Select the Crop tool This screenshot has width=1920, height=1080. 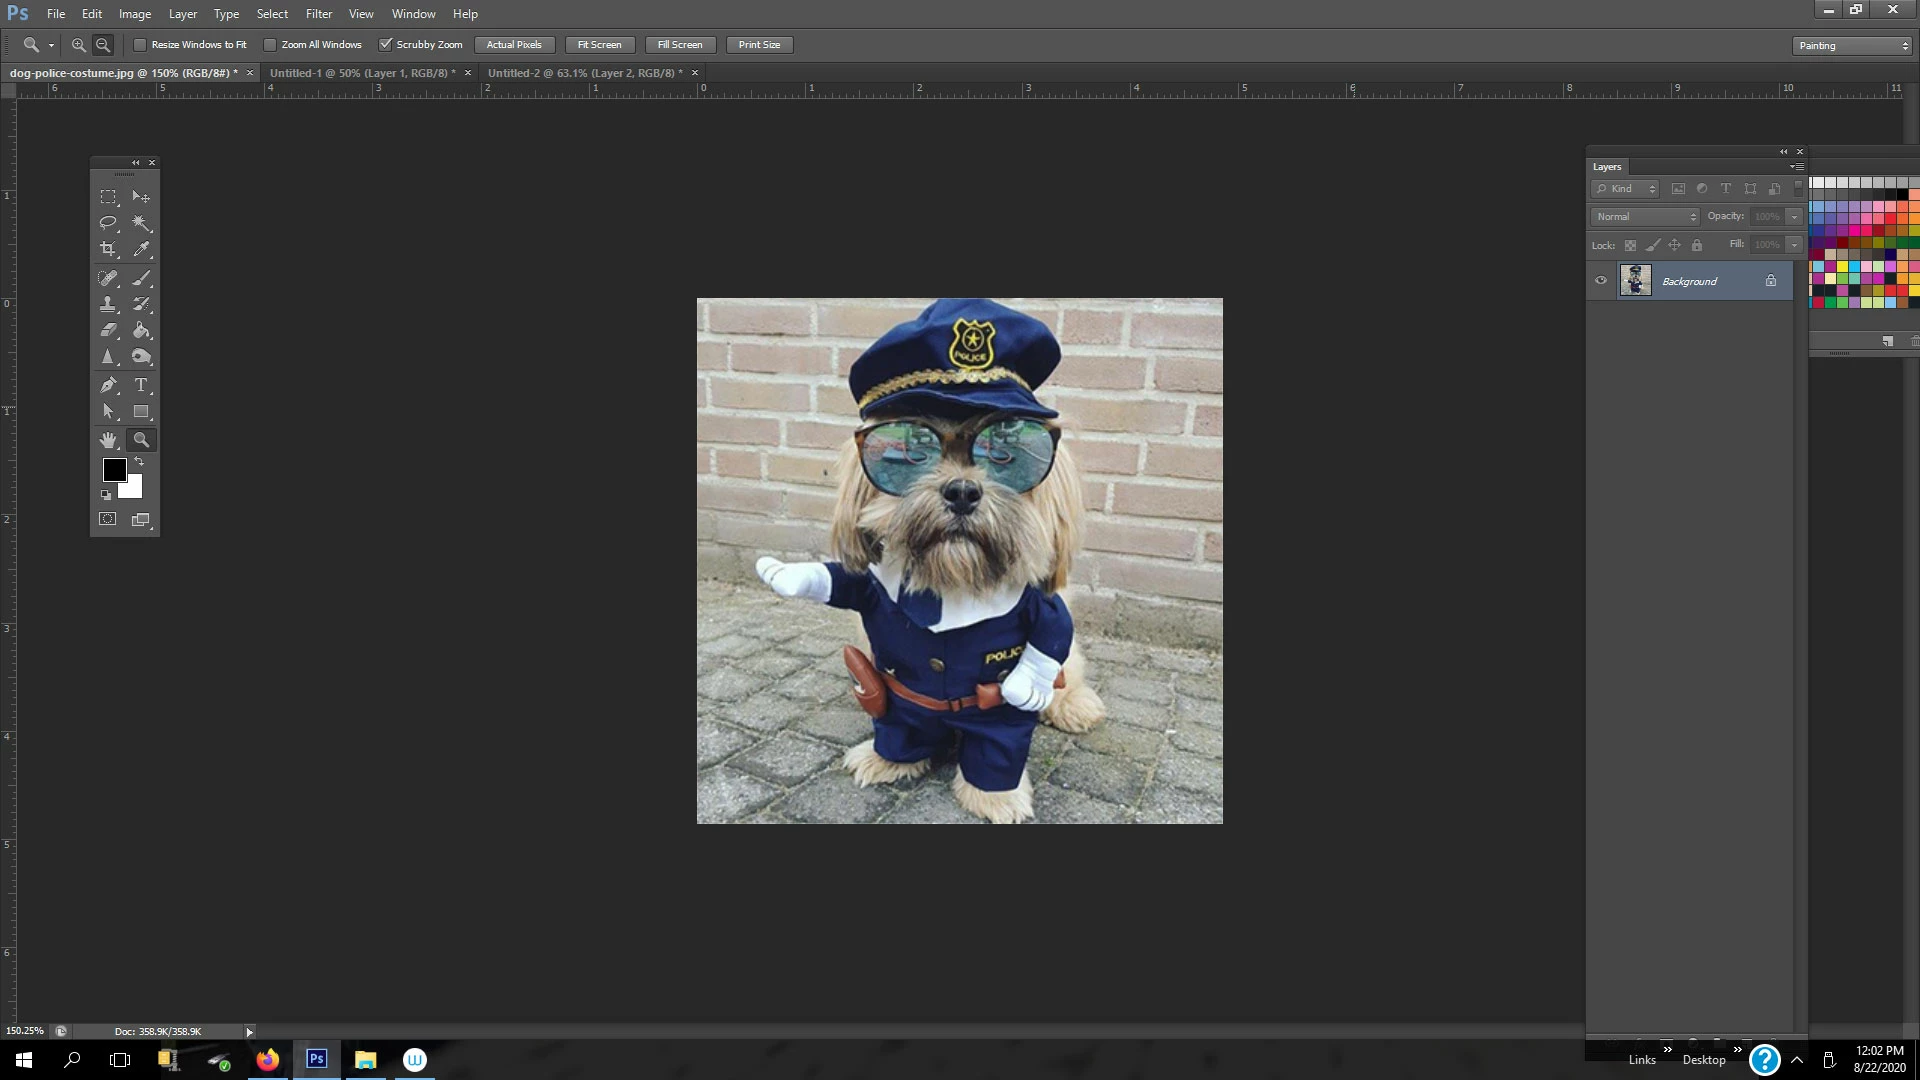coord(108,249)
